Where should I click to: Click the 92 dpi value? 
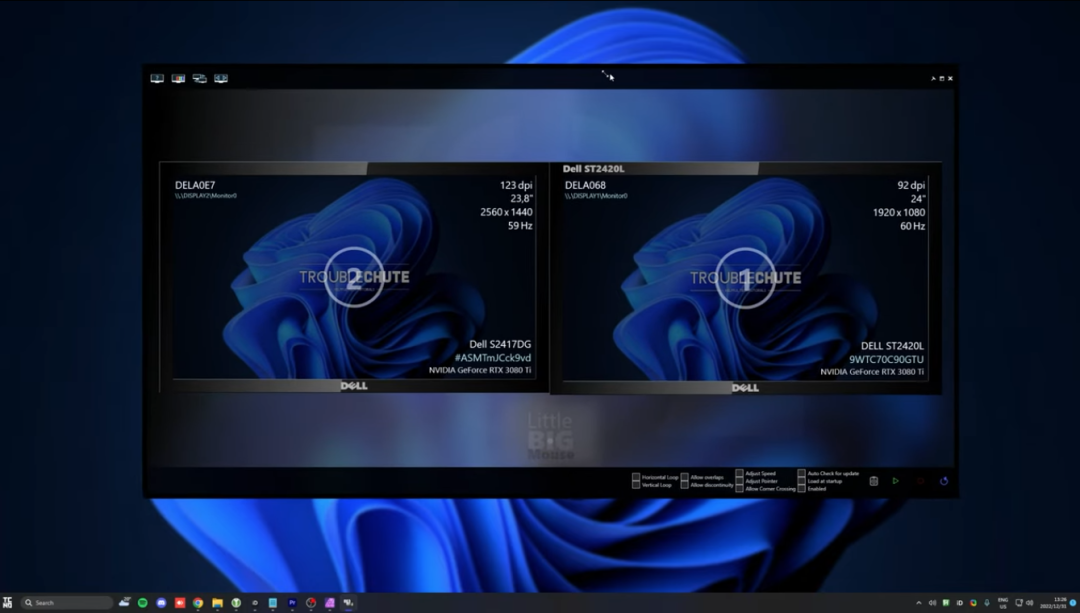coord(911,185)
